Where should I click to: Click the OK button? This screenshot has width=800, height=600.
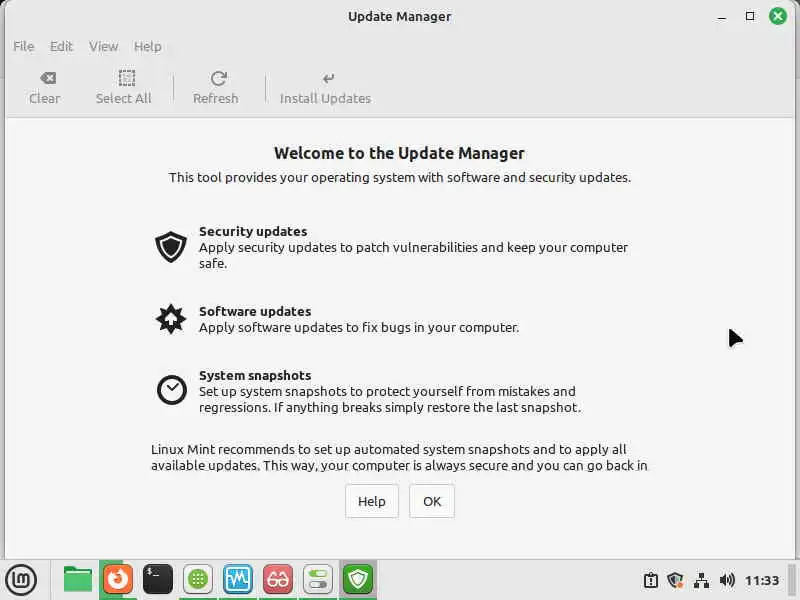(432, 502)
